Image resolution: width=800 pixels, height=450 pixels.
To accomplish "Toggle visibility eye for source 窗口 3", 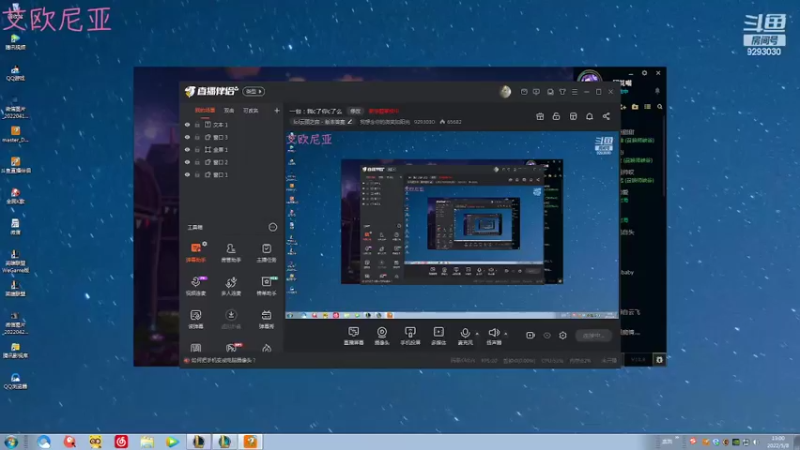I will [x=187, y=137].
